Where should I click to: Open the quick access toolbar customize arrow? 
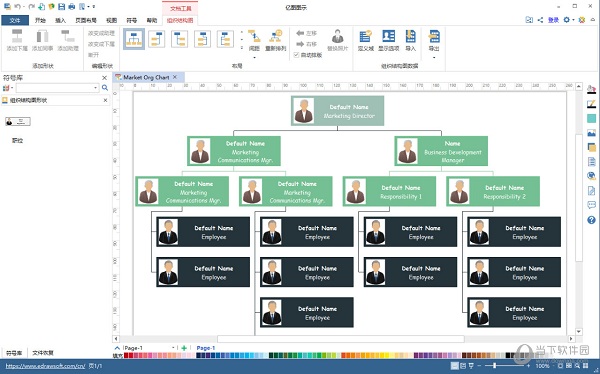pos(94,7)
